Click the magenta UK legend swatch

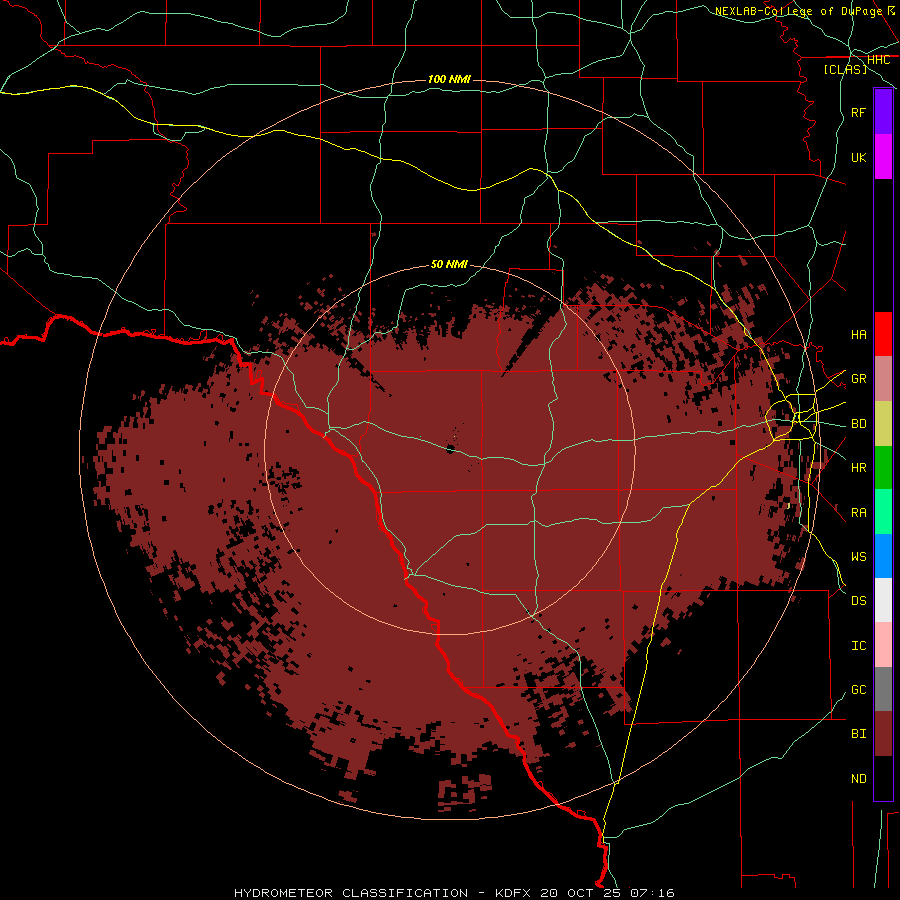tap(883, 157)
